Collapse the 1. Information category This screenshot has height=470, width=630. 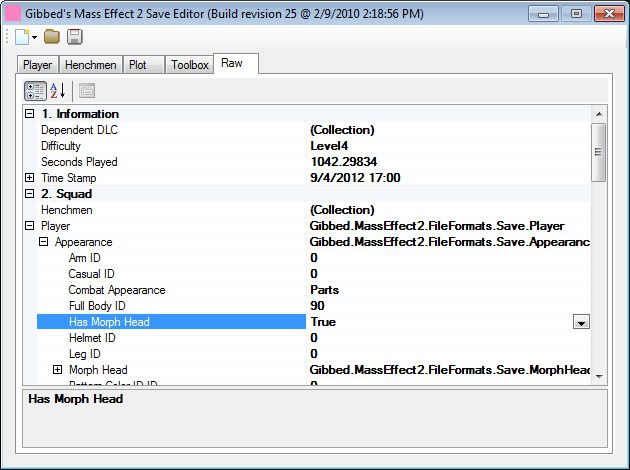click(x=29, y=114)
